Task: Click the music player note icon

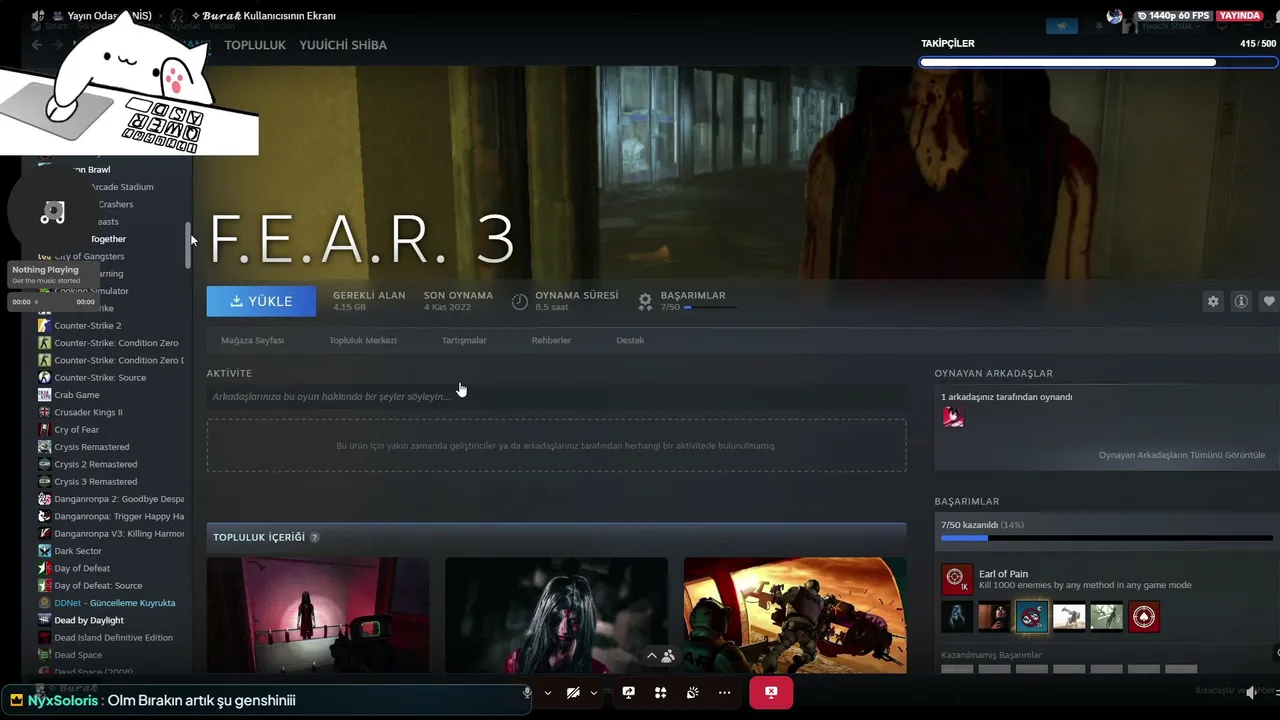Action: pyautogui.click(x=52, y=212)
